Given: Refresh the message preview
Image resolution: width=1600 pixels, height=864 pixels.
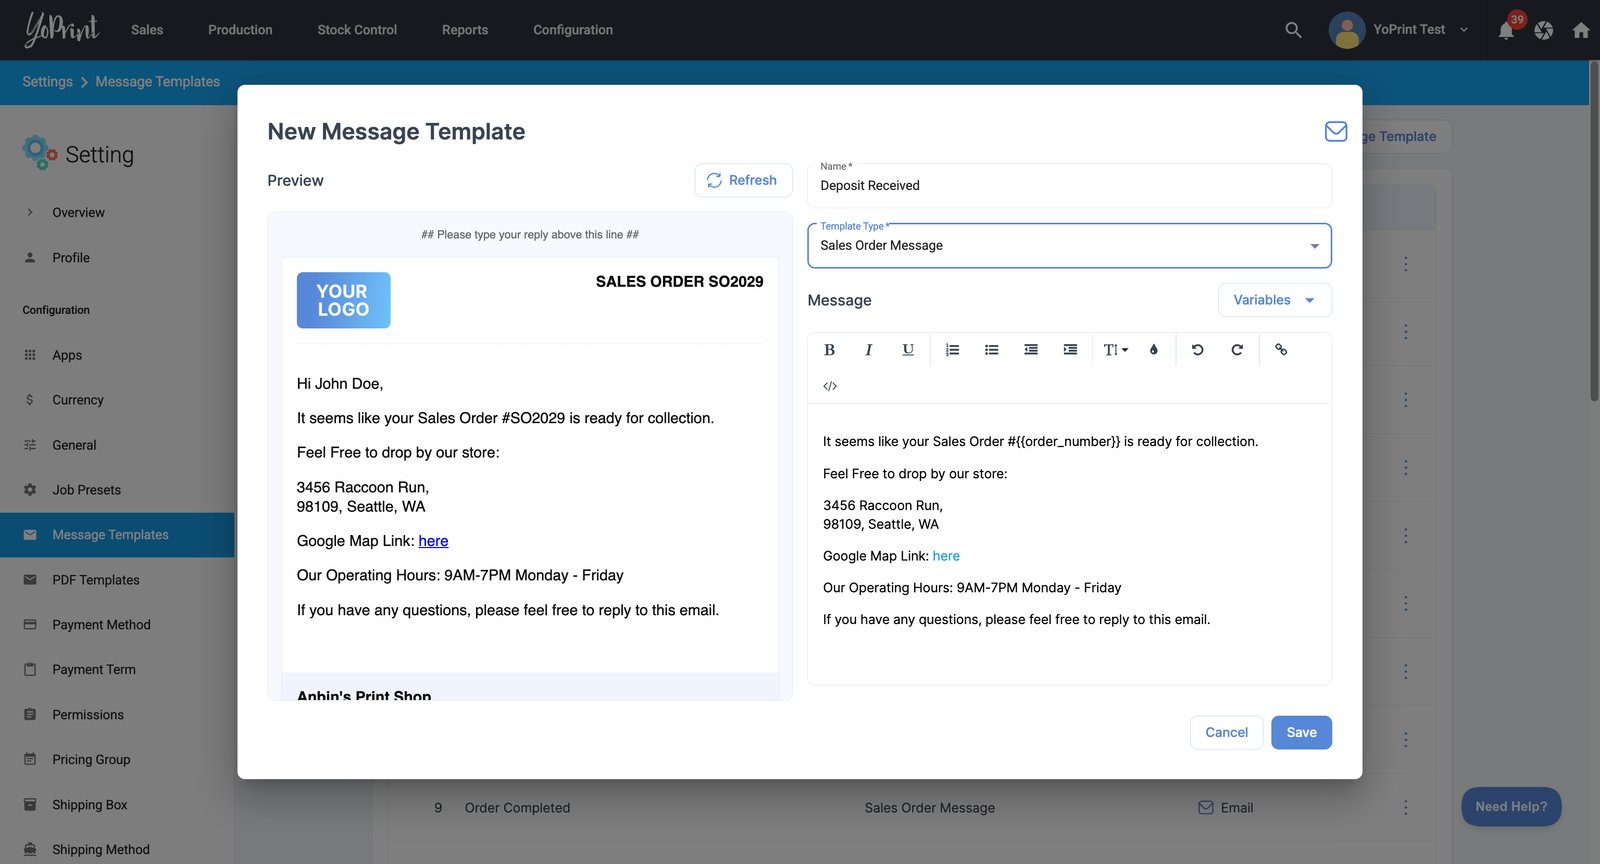Looking at the screenshot, I should tap(743, 180).
